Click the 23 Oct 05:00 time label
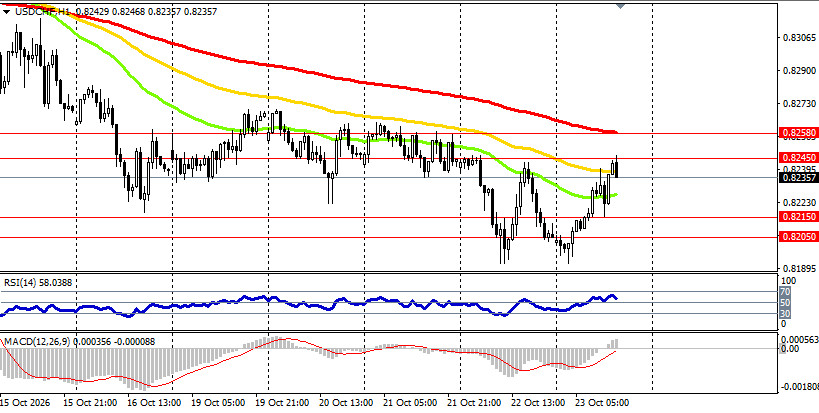 click(x=602, y=403)
